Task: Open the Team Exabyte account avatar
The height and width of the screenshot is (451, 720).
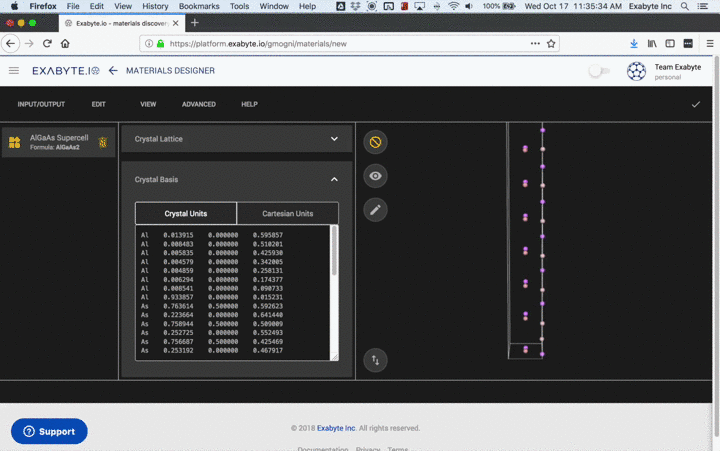Action: [636, 71]
